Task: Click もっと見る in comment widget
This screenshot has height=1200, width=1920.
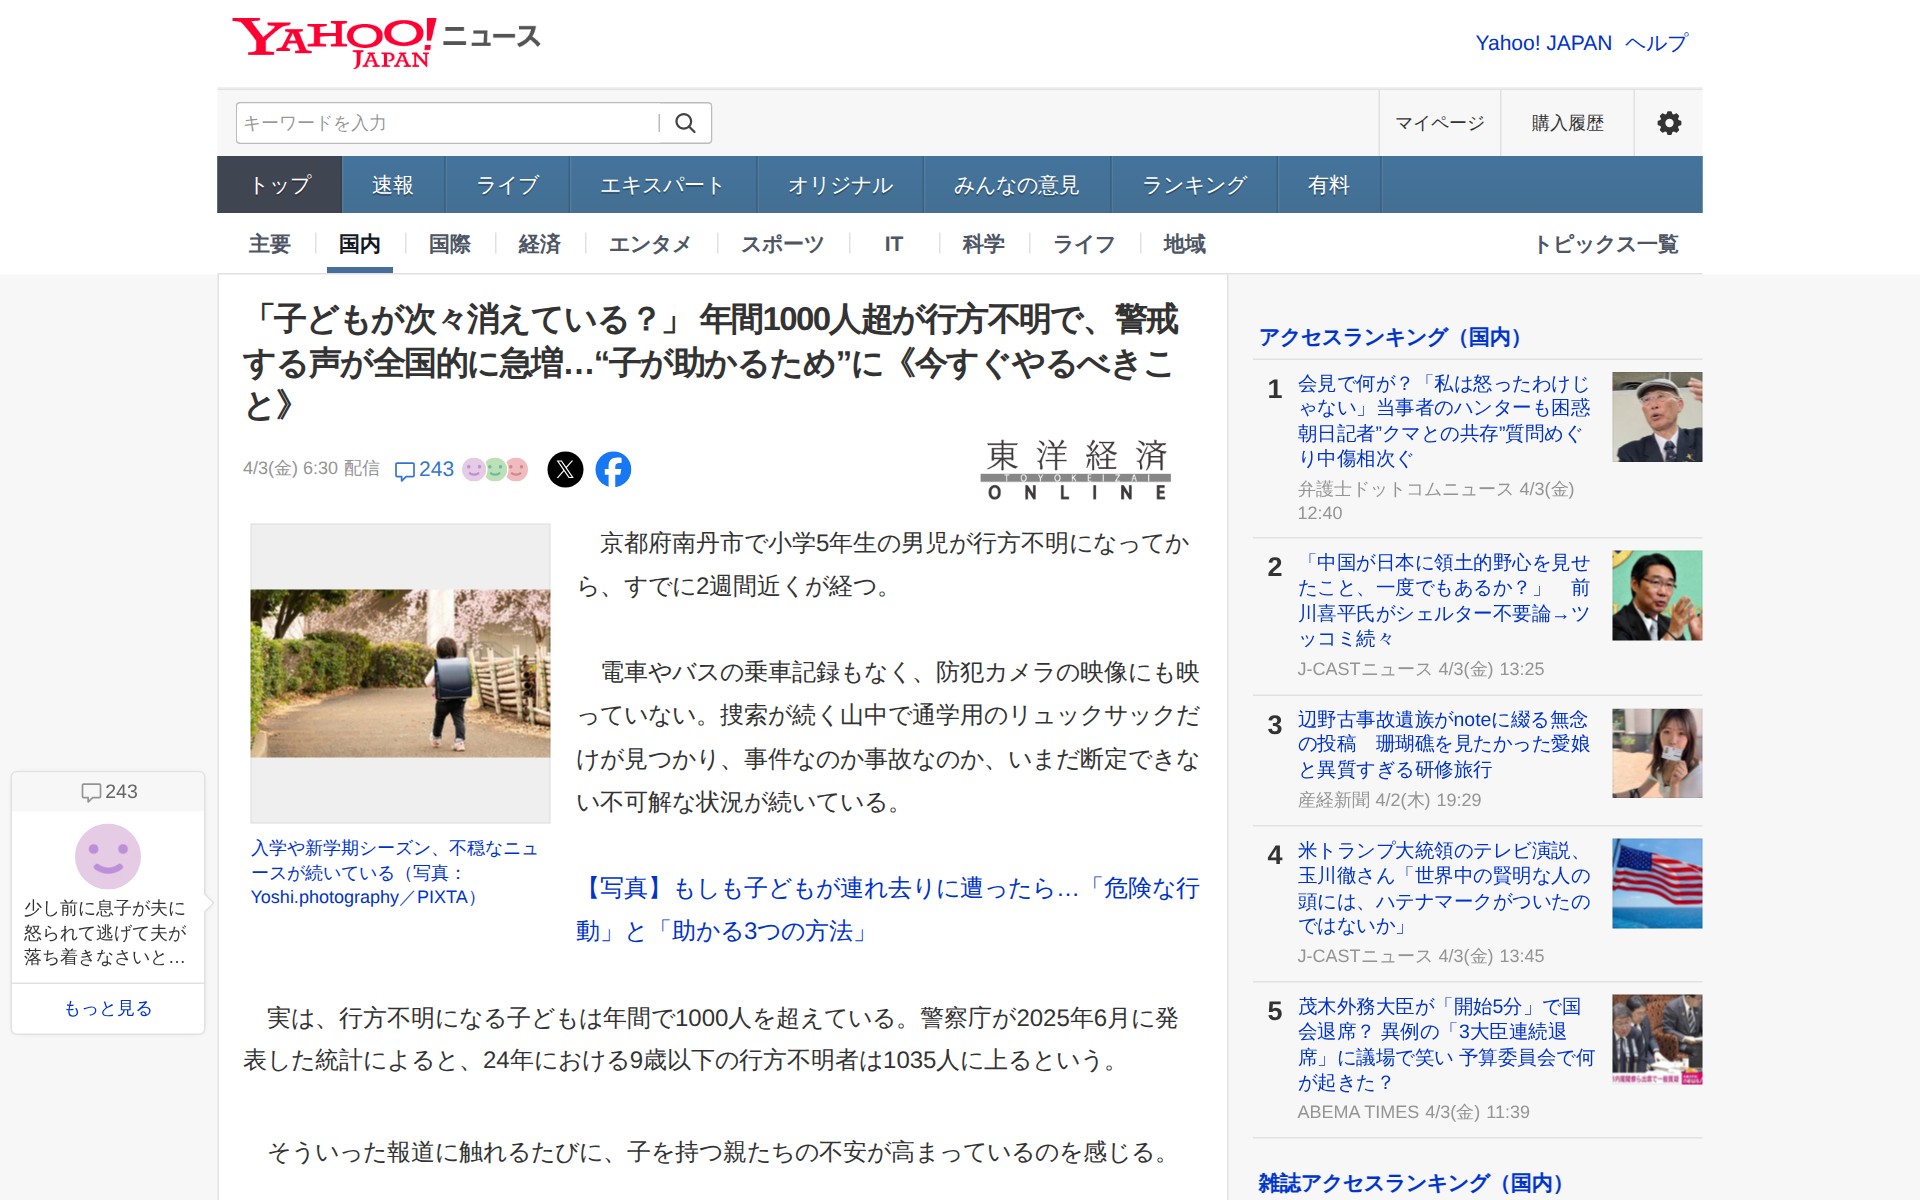Action: (108, 1008)
